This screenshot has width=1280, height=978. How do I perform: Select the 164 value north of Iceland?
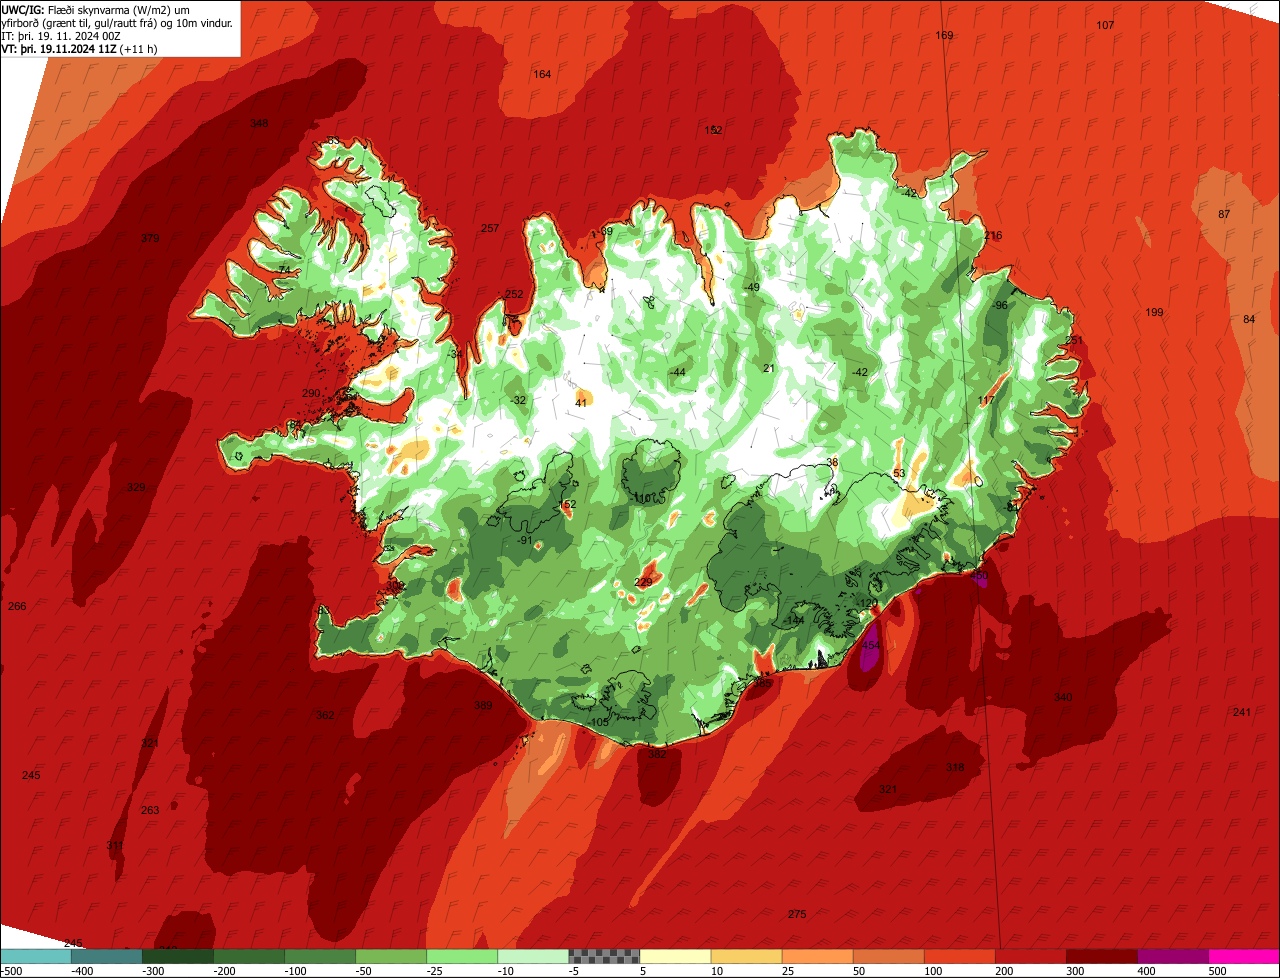[x=542, y=75]
